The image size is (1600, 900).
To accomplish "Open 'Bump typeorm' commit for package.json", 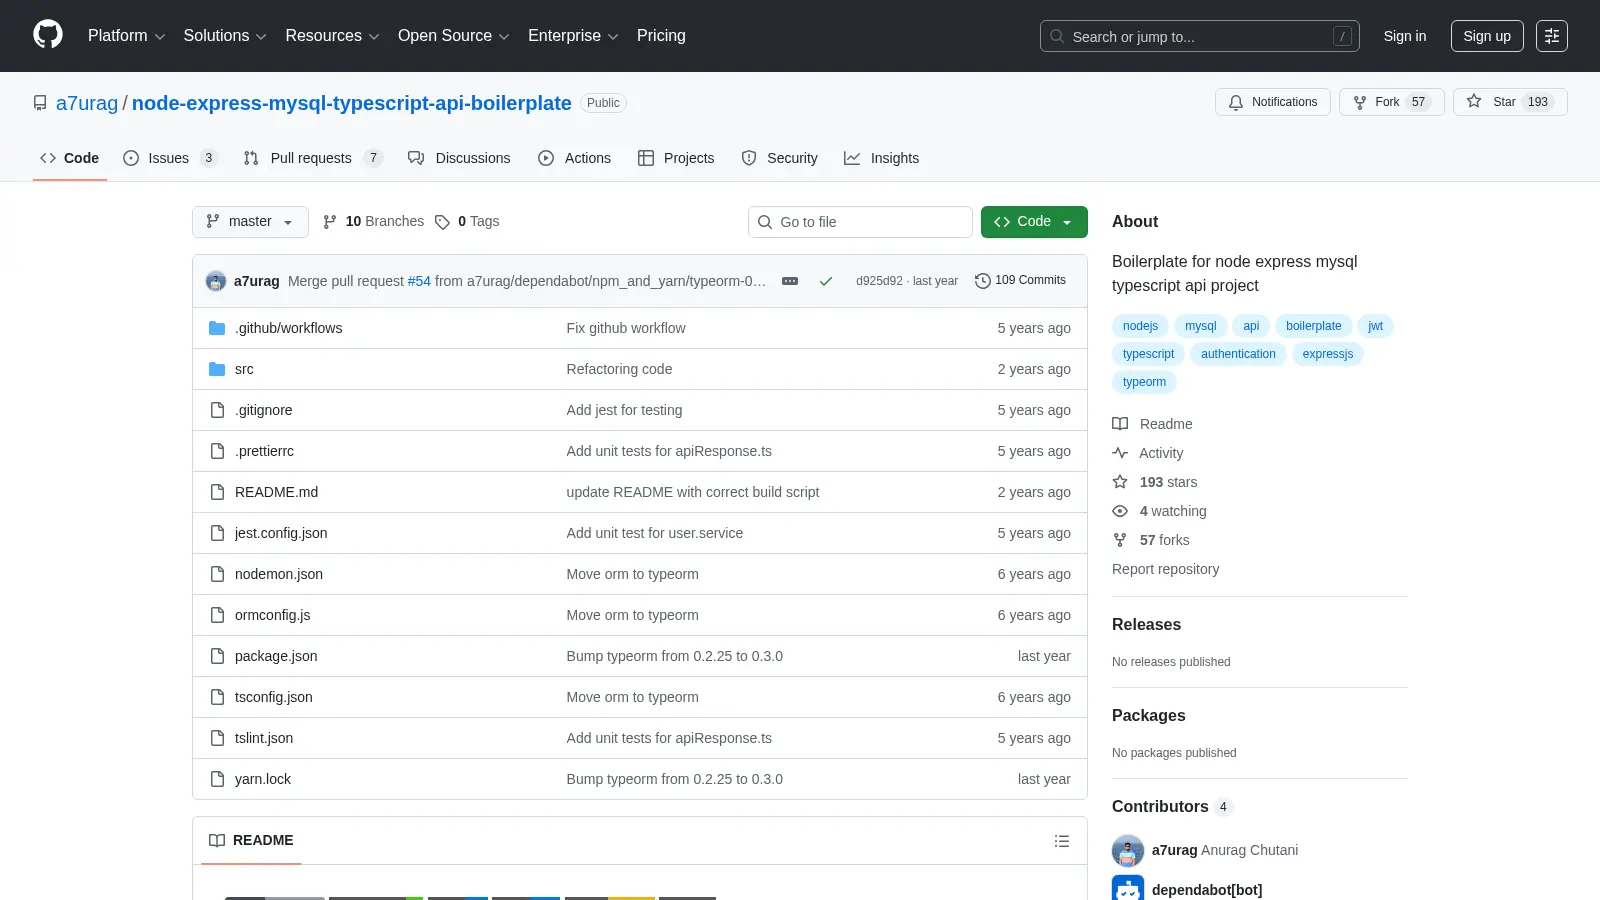I will click(674, 656).
